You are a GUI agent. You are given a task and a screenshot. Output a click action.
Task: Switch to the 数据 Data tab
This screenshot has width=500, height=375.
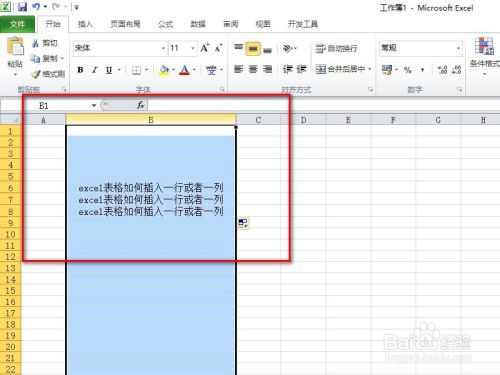pos(198,24)
